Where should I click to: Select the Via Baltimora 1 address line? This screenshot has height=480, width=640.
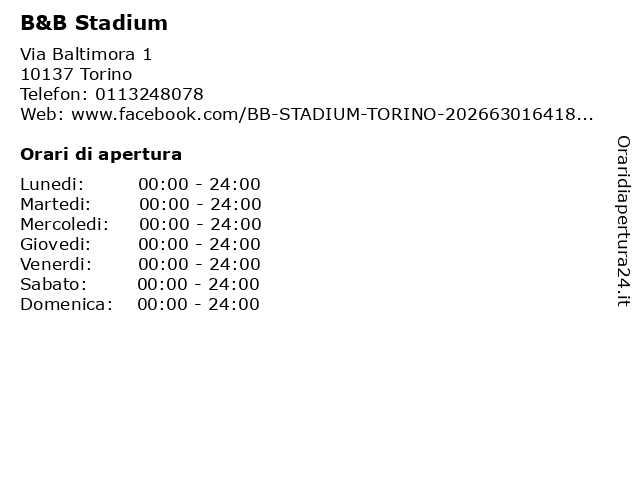[86, 54]
